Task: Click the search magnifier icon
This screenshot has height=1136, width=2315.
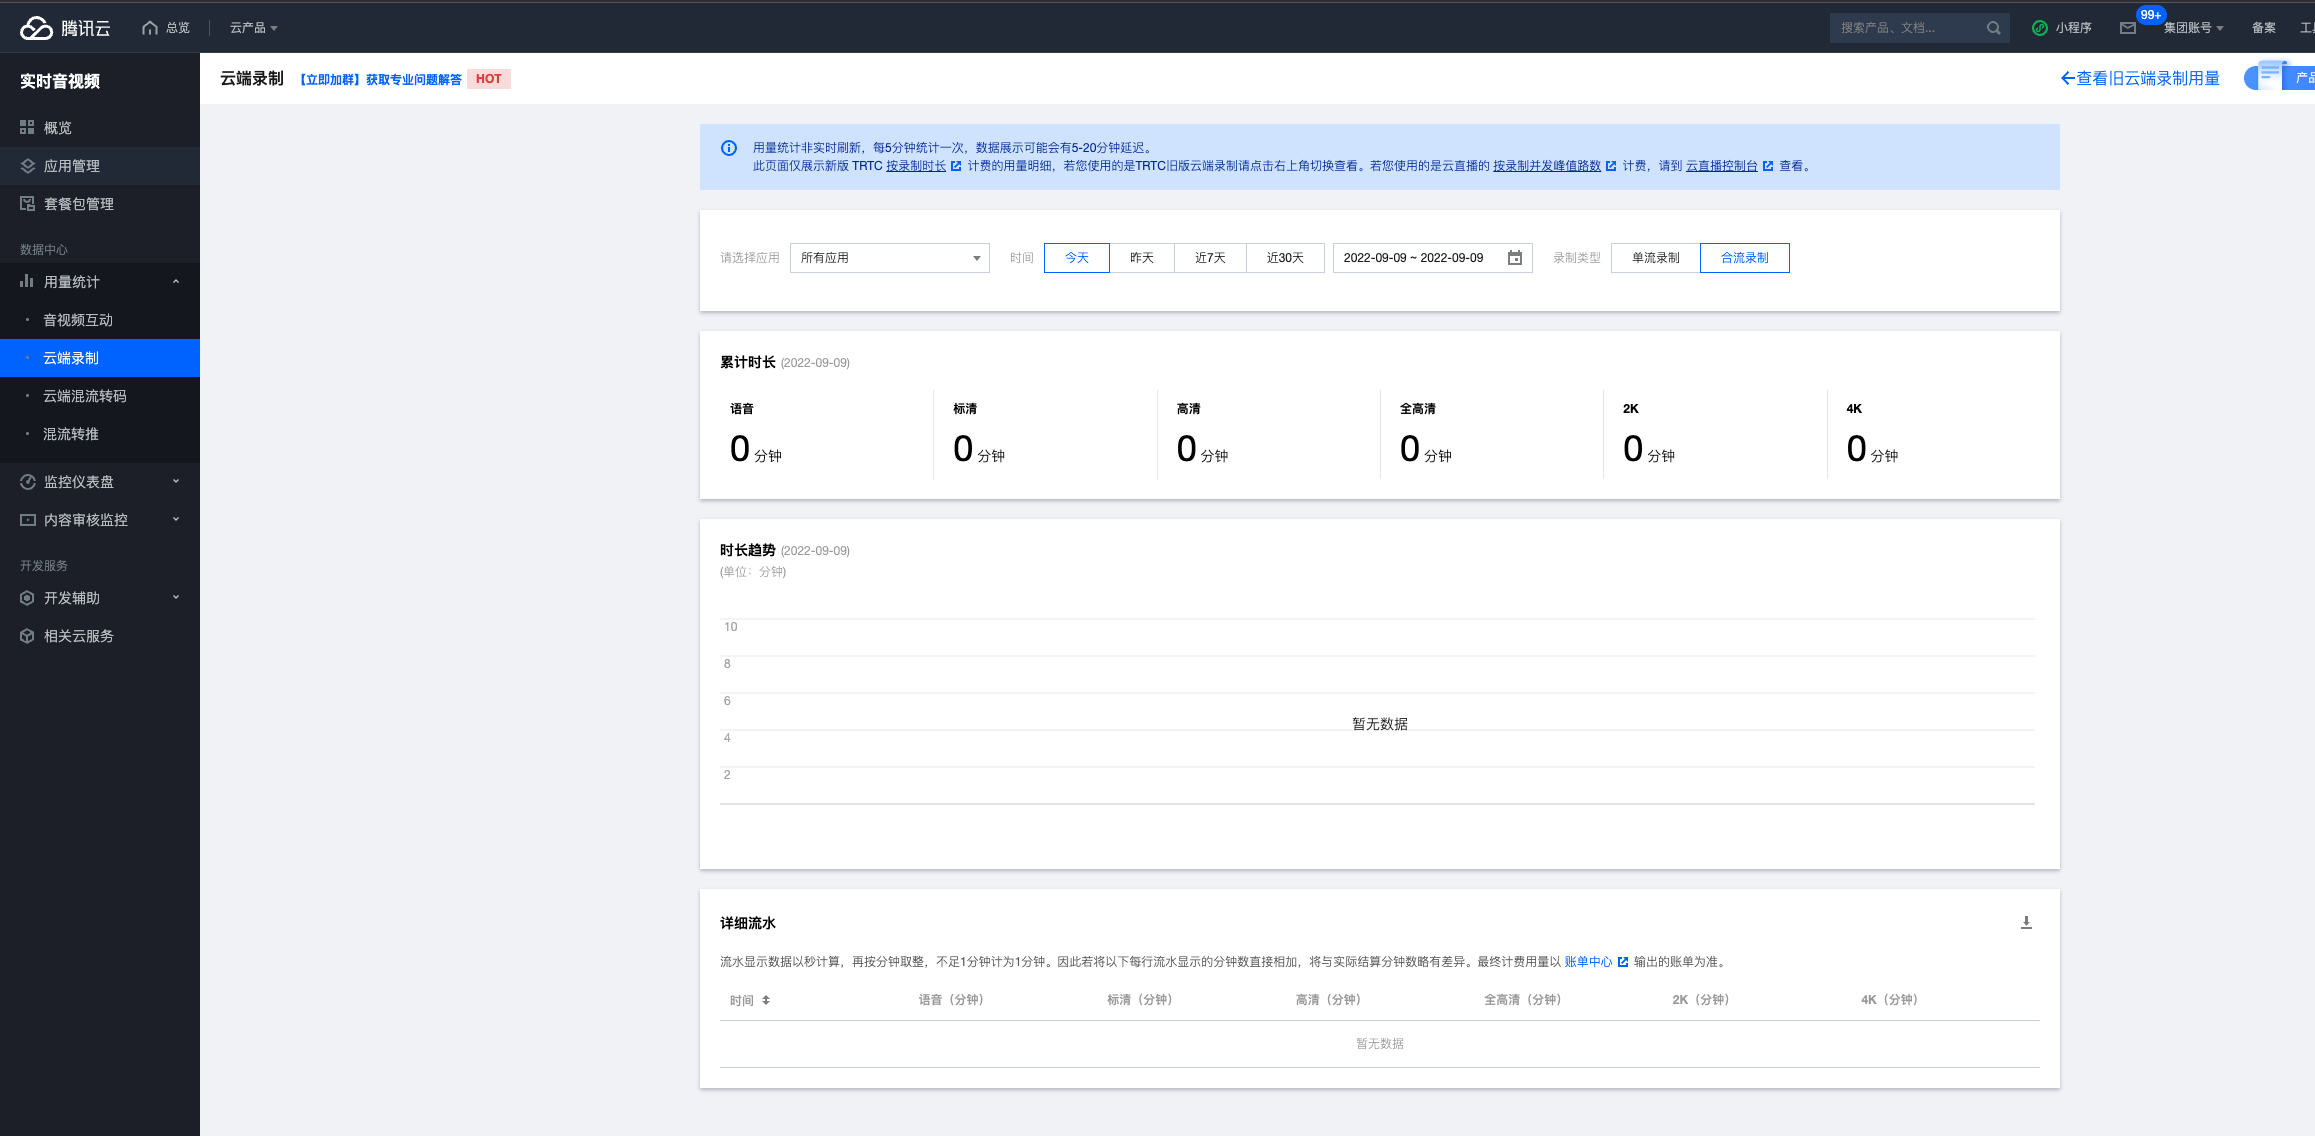Action: [1993, 28]
